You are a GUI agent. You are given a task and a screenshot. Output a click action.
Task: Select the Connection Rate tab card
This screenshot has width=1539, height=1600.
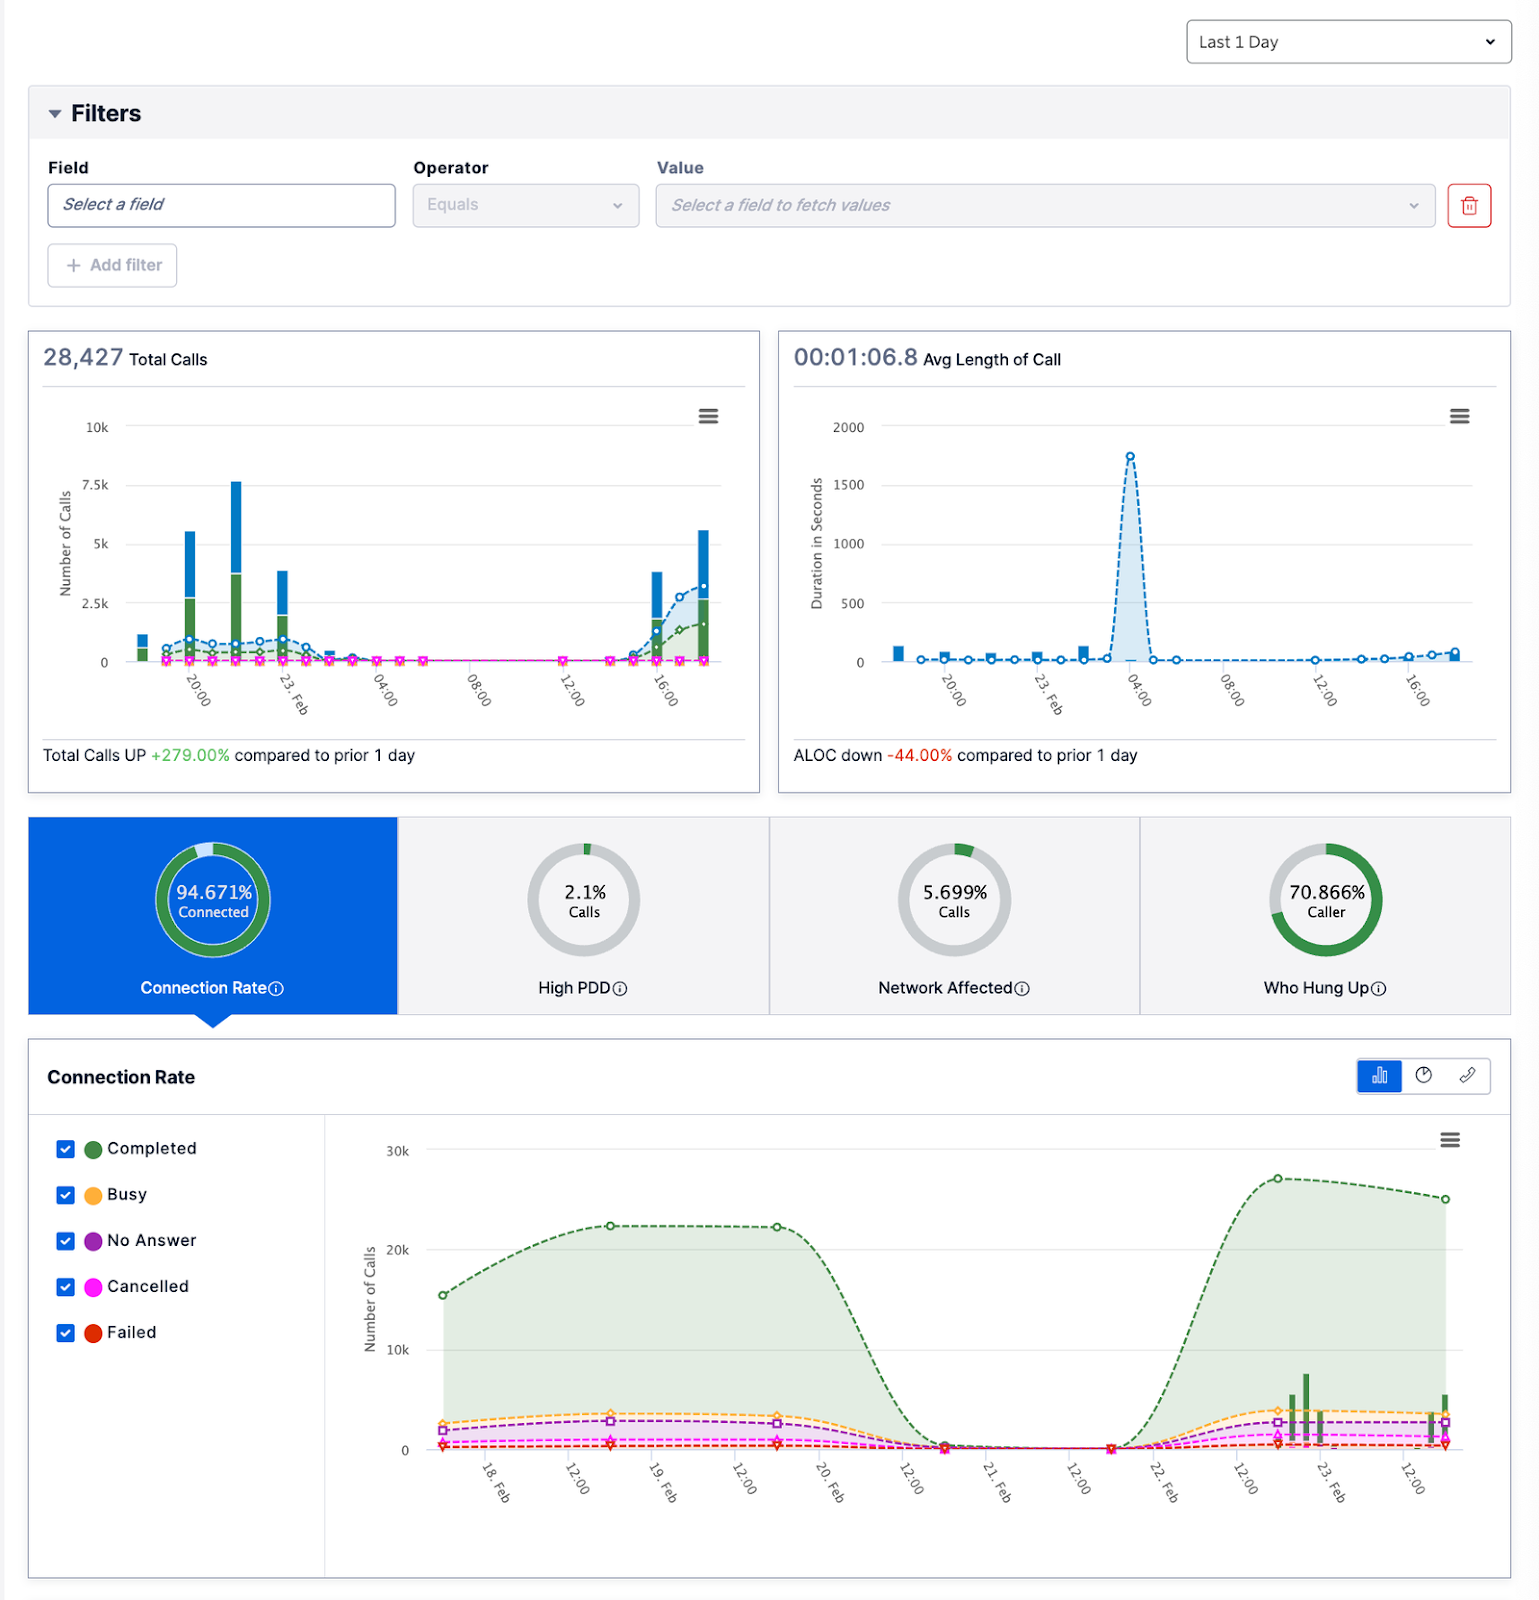click(213, 916)
